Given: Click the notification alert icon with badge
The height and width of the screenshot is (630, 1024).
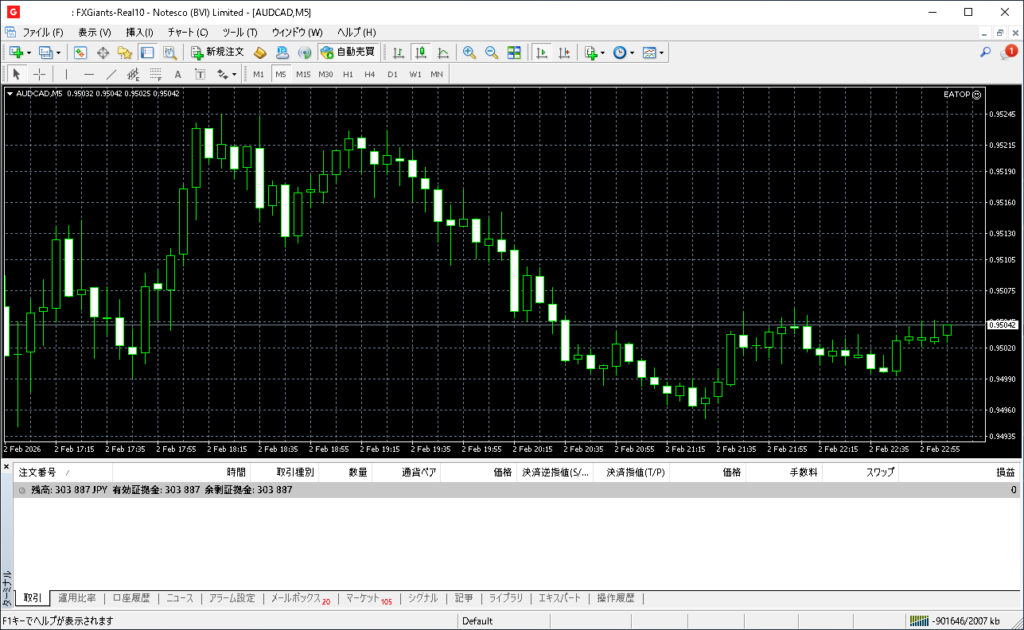Looking at the screenshot, I should click(x=1008, y=52).
